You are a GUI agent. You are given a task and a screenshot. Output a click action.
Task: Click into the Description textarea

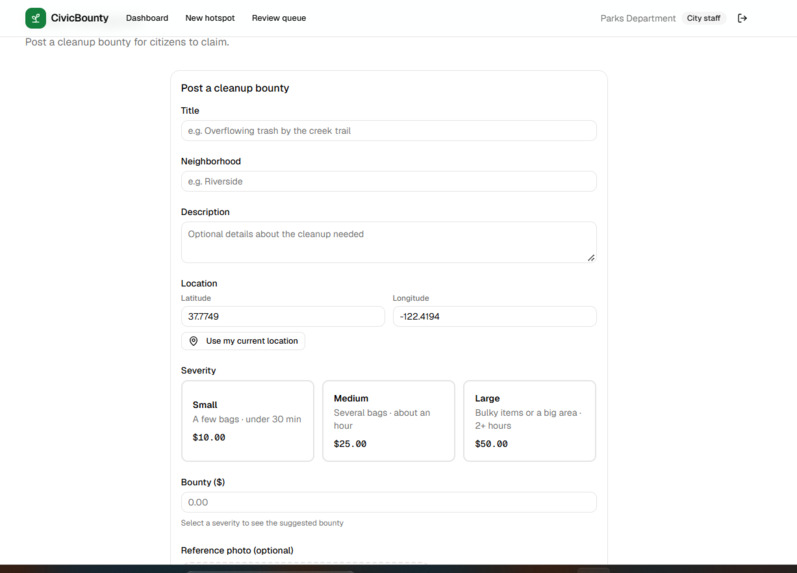pos(389,242)
